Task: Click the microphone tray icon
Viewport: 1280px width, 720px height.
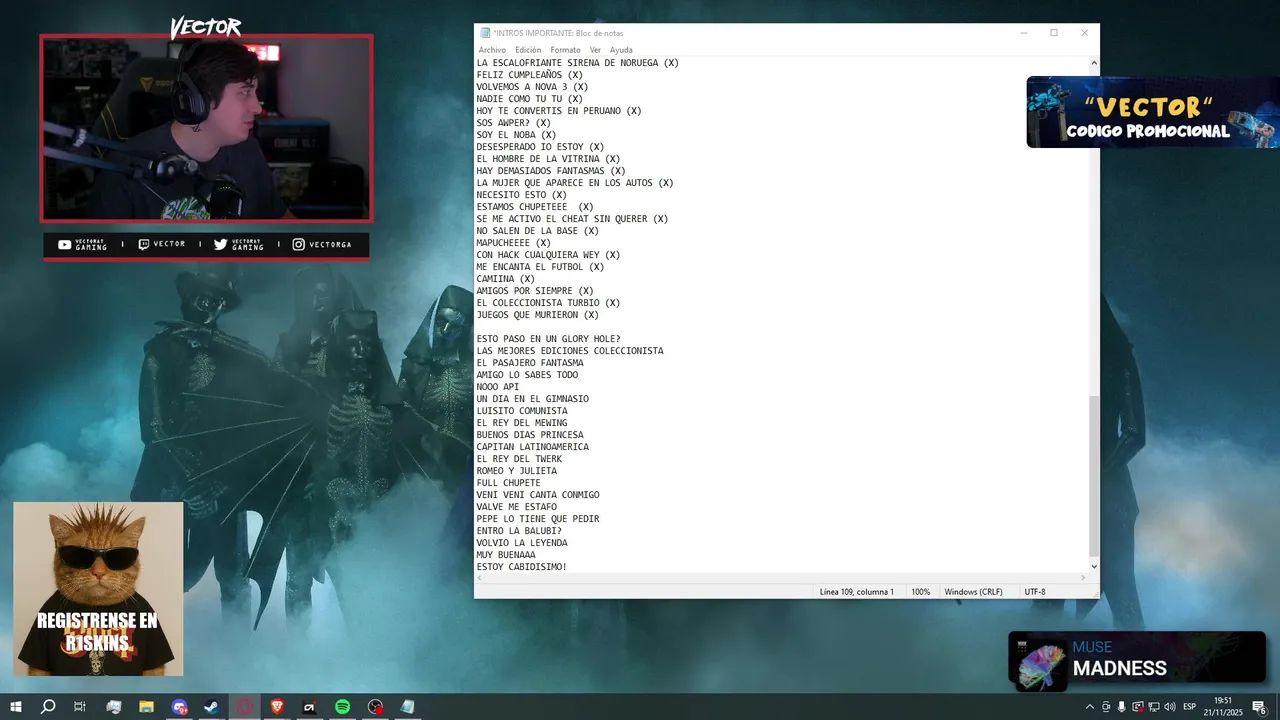Action: 1121,707
